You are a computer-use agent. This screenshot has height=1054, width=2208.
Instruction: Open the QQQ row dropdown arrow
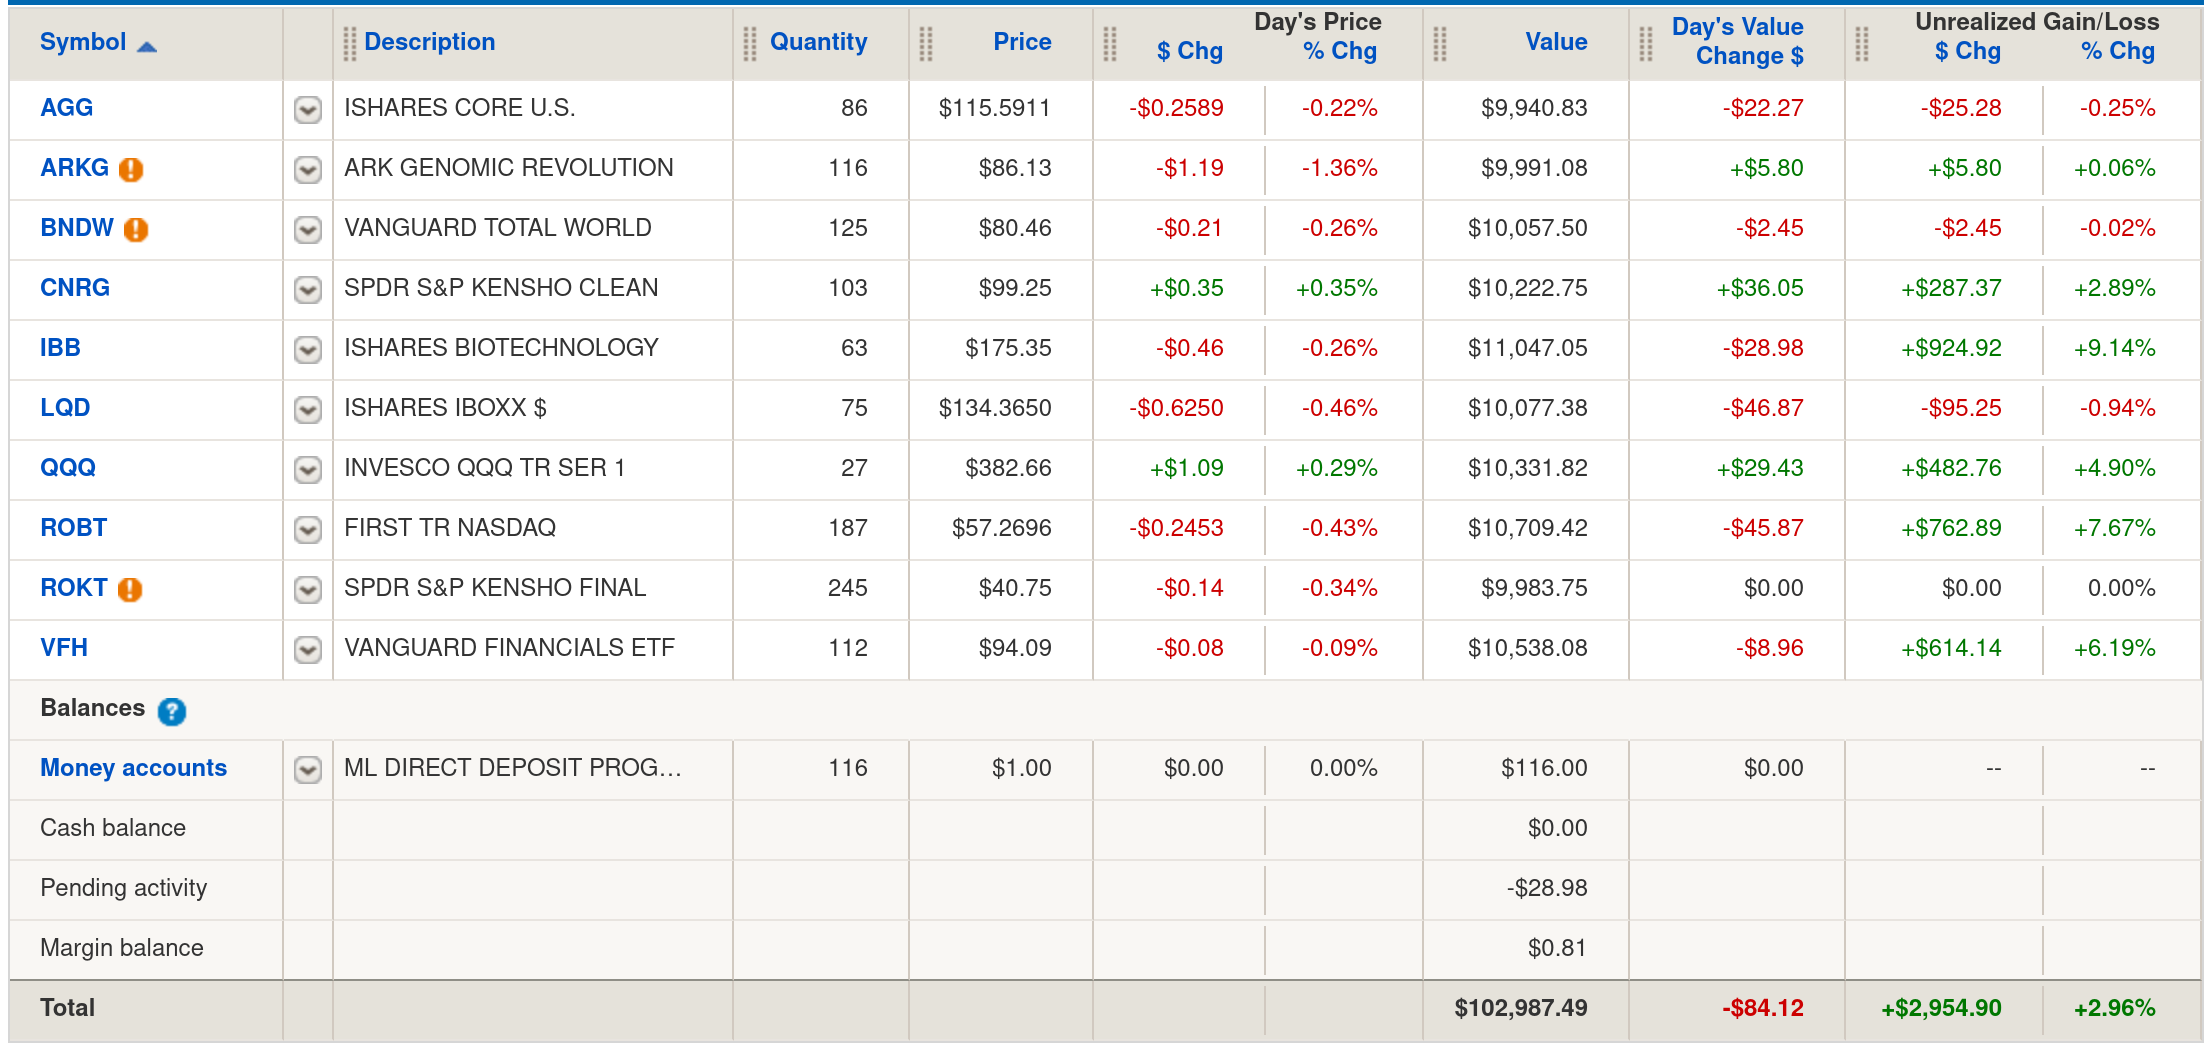[x=308, y=469]
